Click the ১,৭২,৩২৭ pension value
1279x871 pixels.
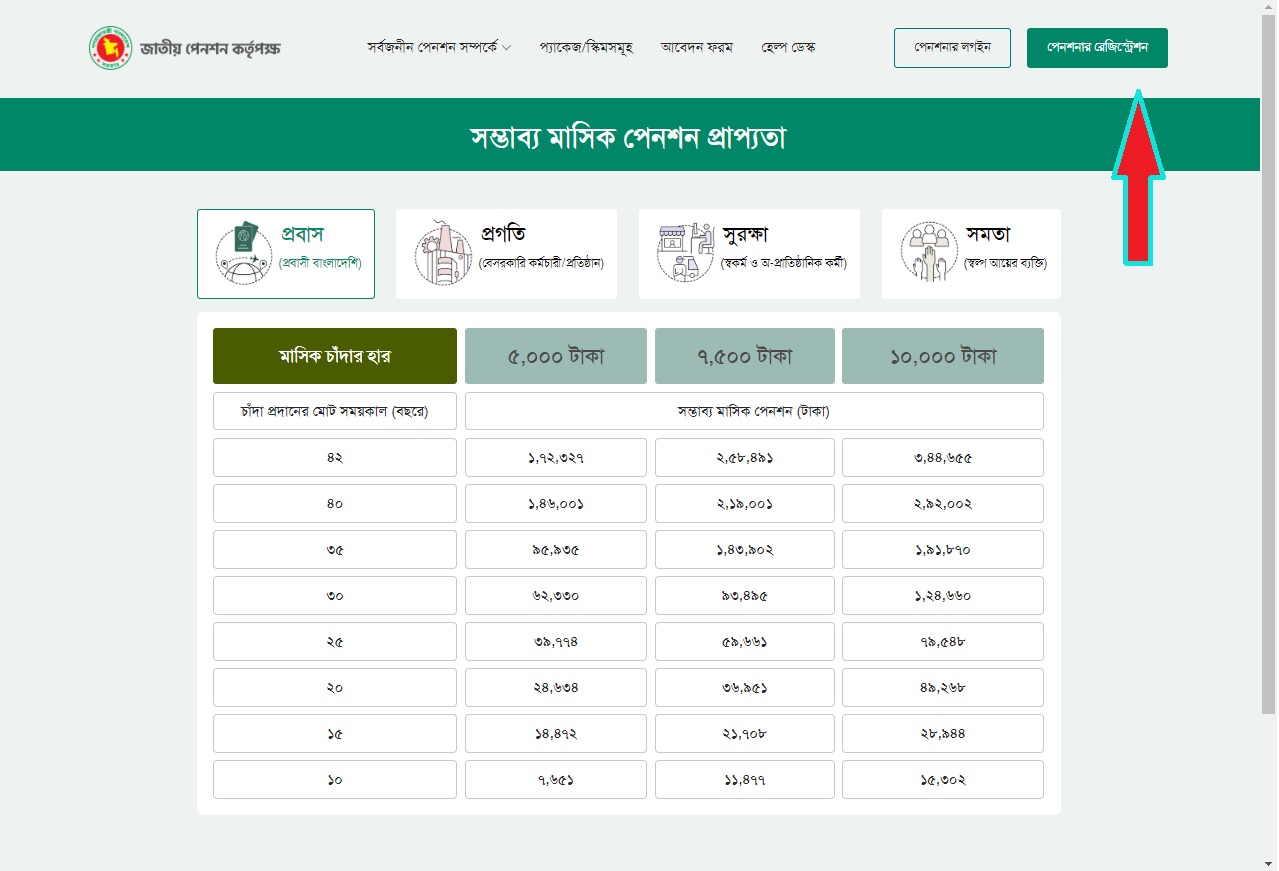click(x=556, y=457)
